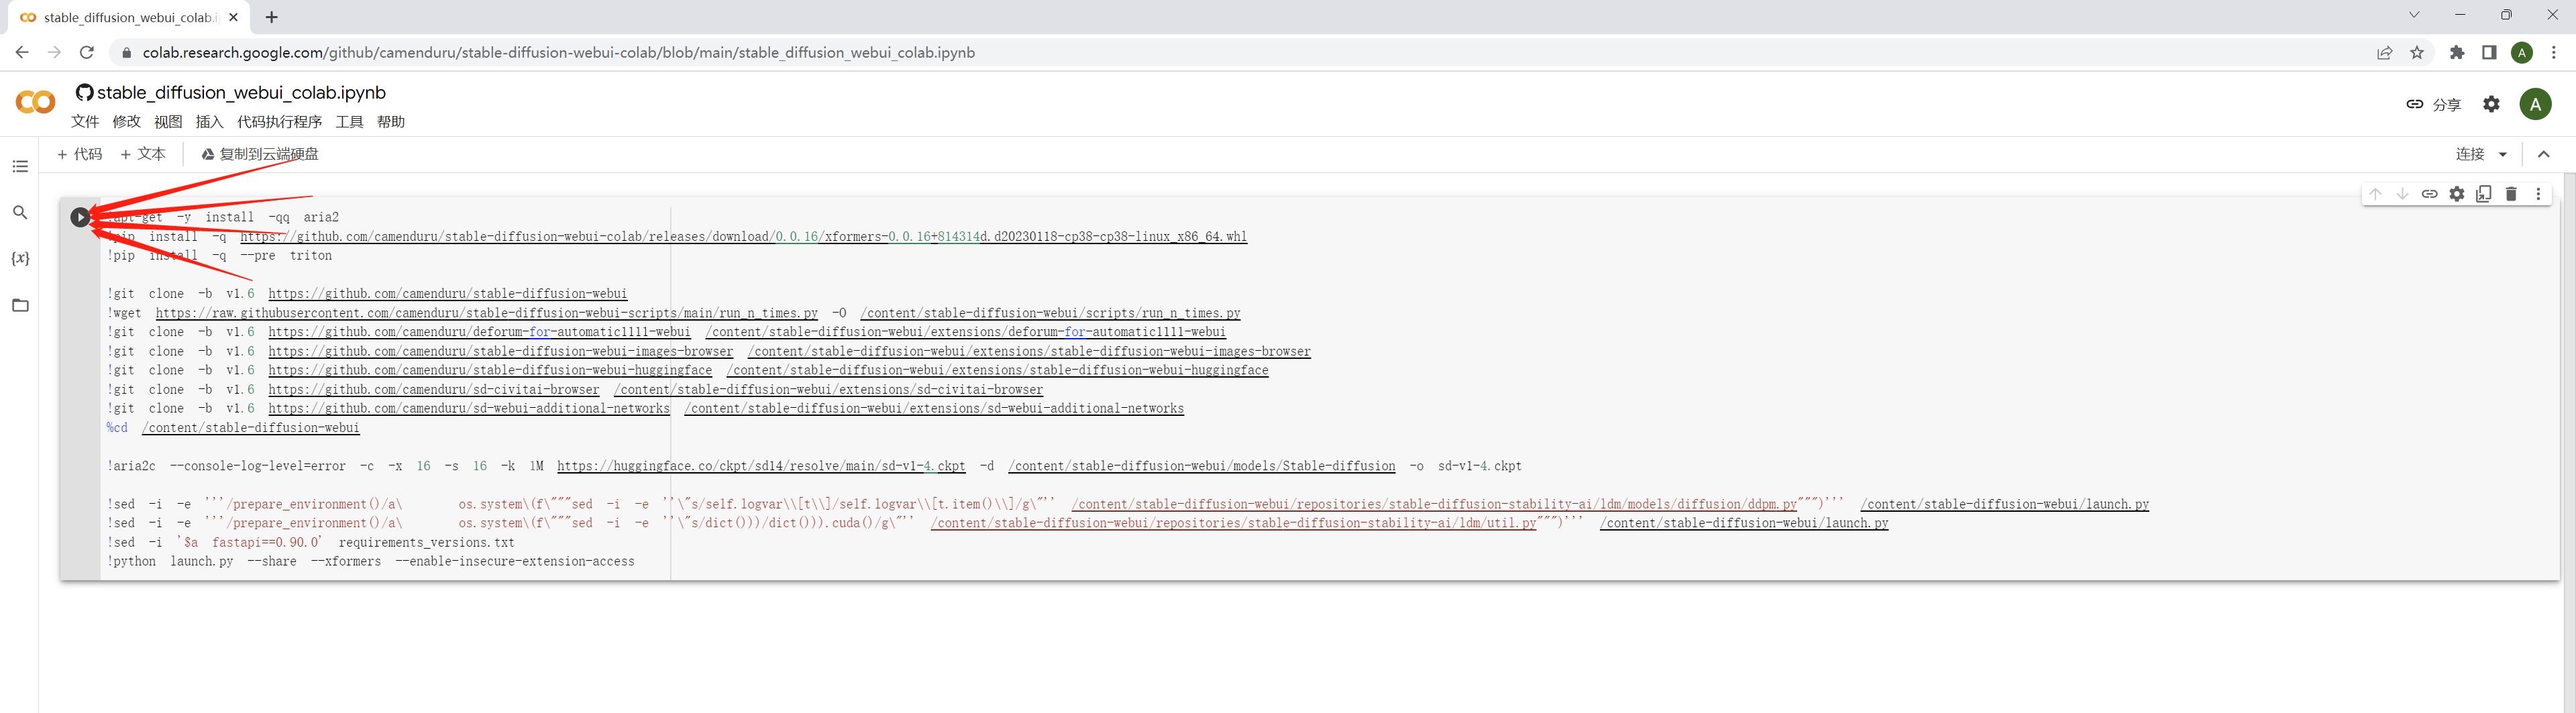The image size is (2576, 713).
Task: Go back in browser history
Action: click(22, 52)
